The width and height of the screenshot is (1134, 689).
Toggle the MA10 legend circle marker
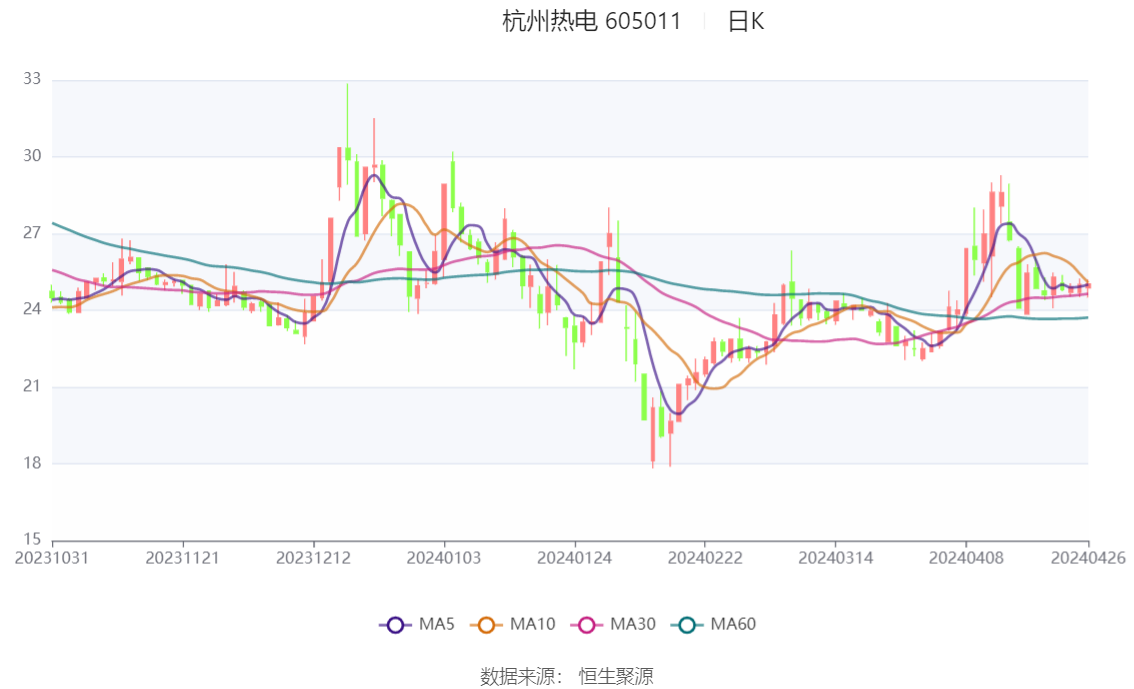486,625
